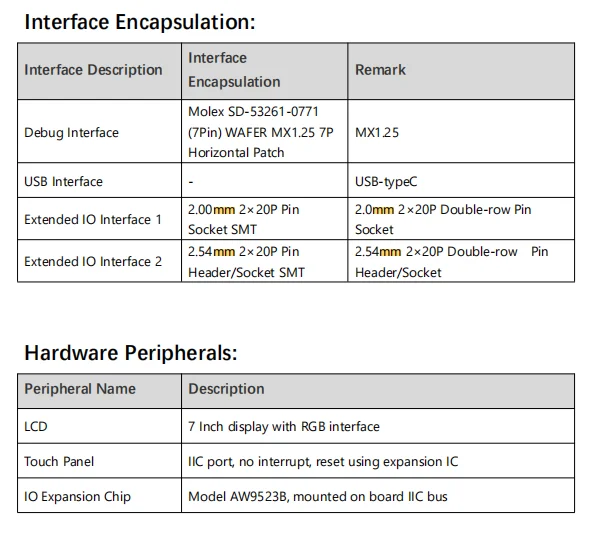The image size is (604, 551).
Task: Click the Interface Description column header
Action: point(93,70)
